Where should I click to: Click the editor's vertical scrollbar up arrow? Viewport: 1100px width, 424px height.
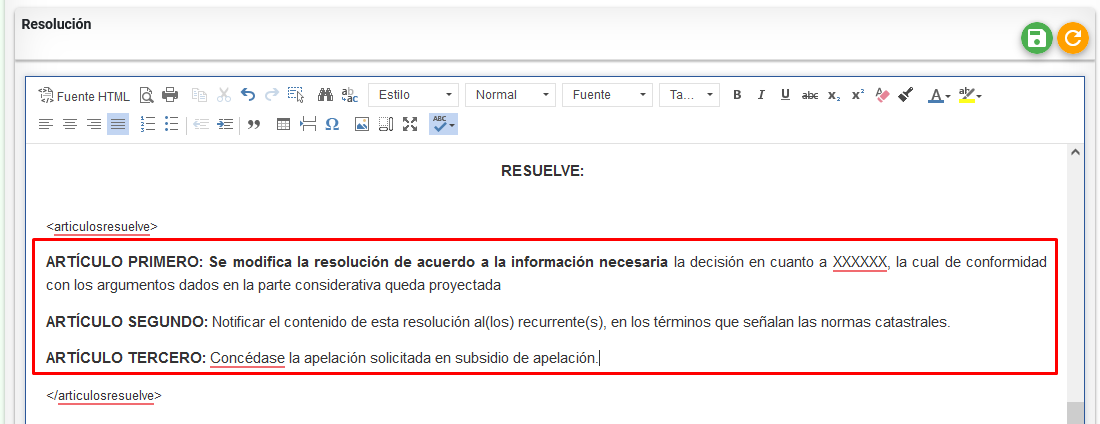[x=1075, y=153]
